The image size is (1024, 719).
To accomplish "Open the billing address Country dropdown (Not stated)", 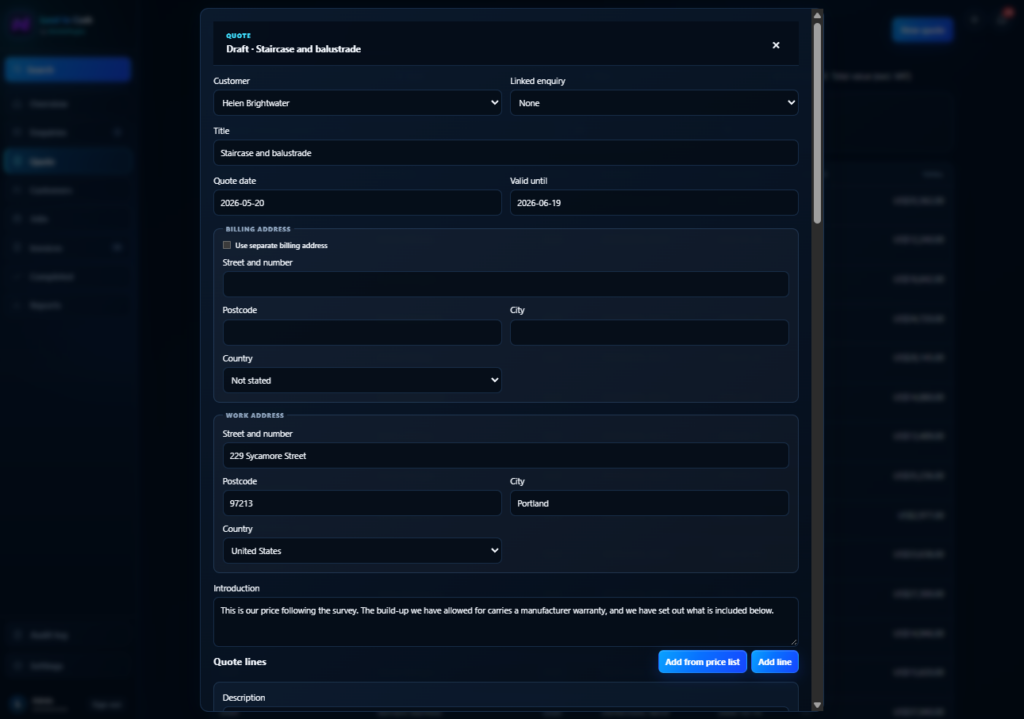I will 362,380.
